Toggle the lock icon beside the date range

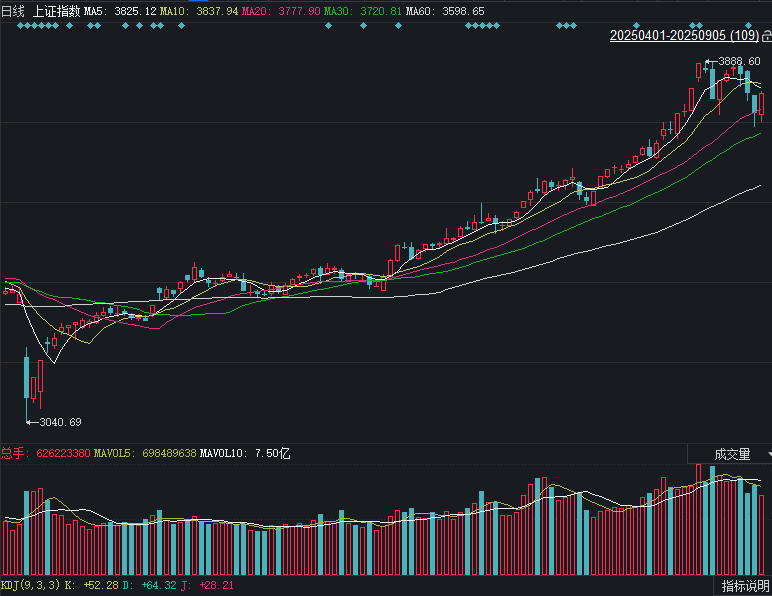tap(767, 36)
